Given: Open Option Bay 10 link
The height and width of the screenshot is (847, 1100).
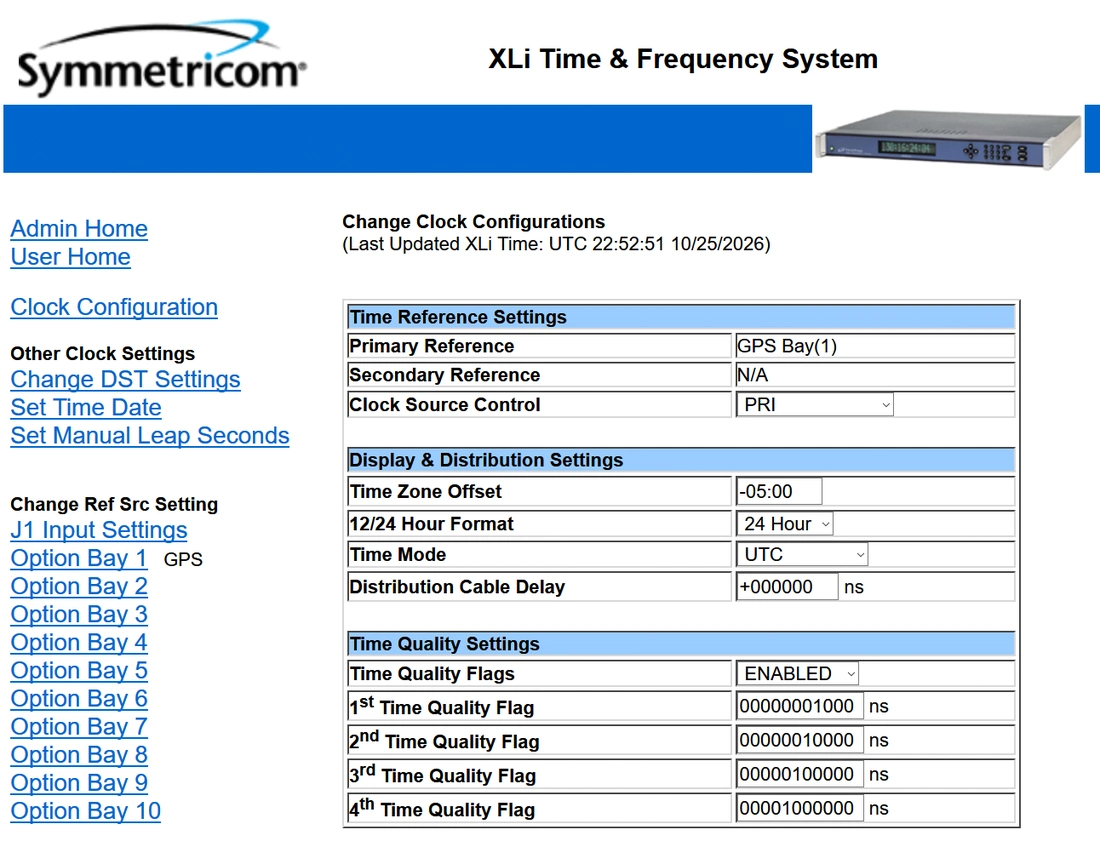Looking at the screenshot, I should click(x=86, y=811).
